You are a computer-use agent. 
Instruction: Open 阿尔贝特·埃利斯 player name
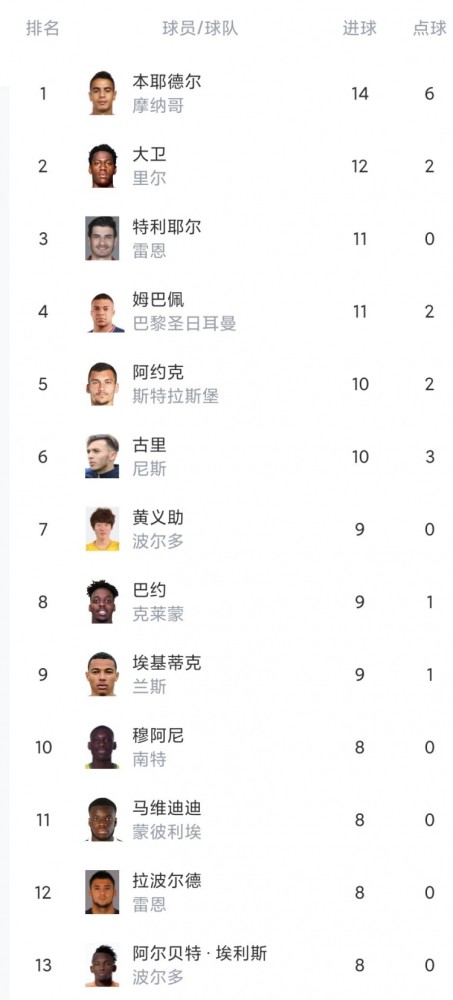200,954
